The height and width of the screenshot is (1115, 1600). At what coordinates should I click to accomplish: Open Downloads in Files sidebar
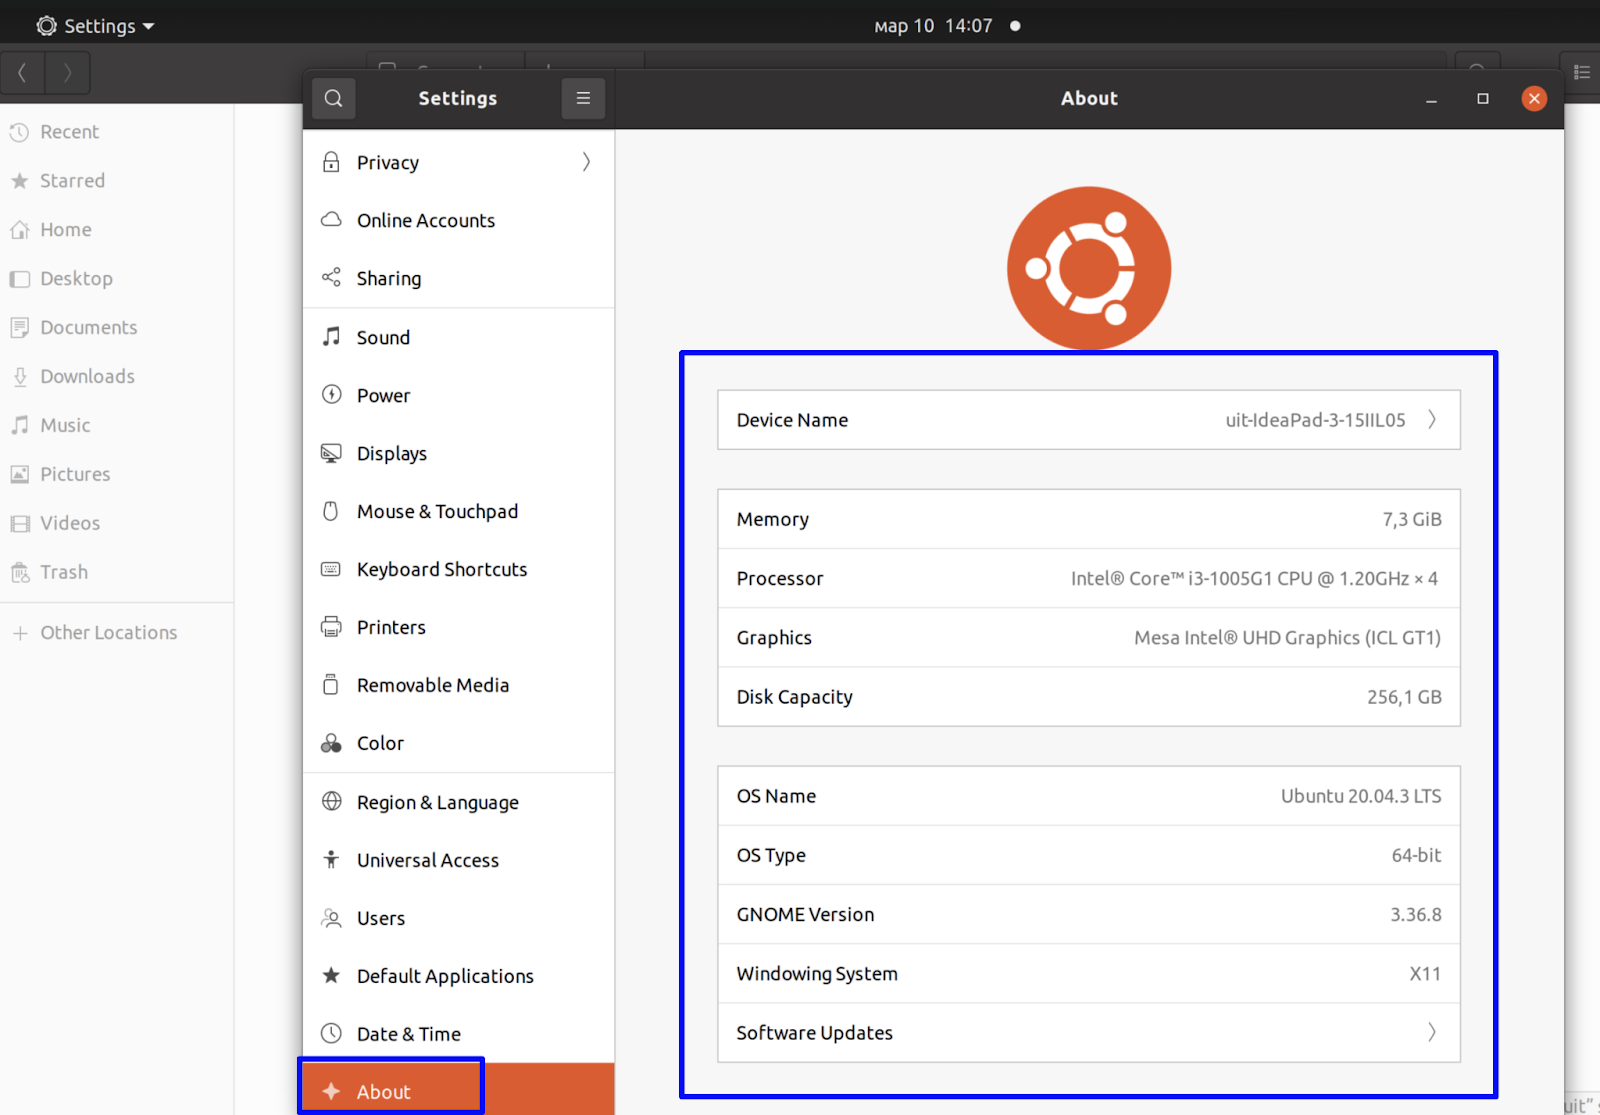tap(117, 377)
